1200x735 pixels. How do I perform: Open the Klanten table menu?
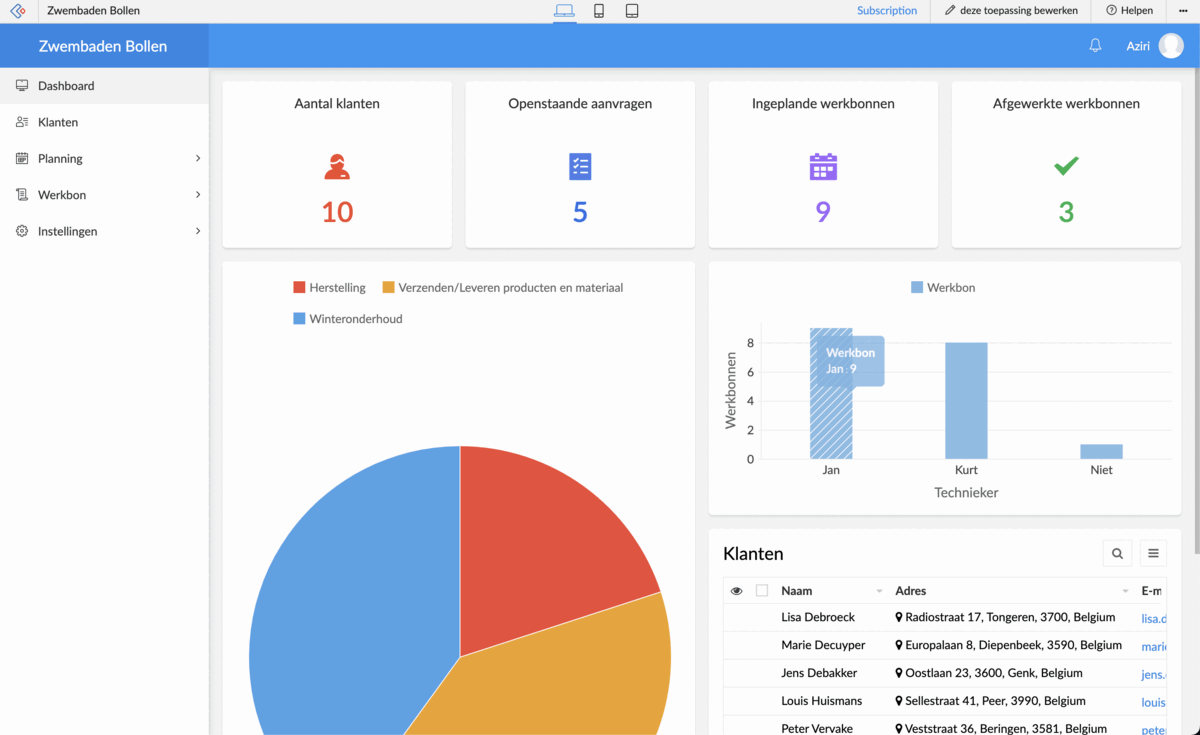(1153, 554)
